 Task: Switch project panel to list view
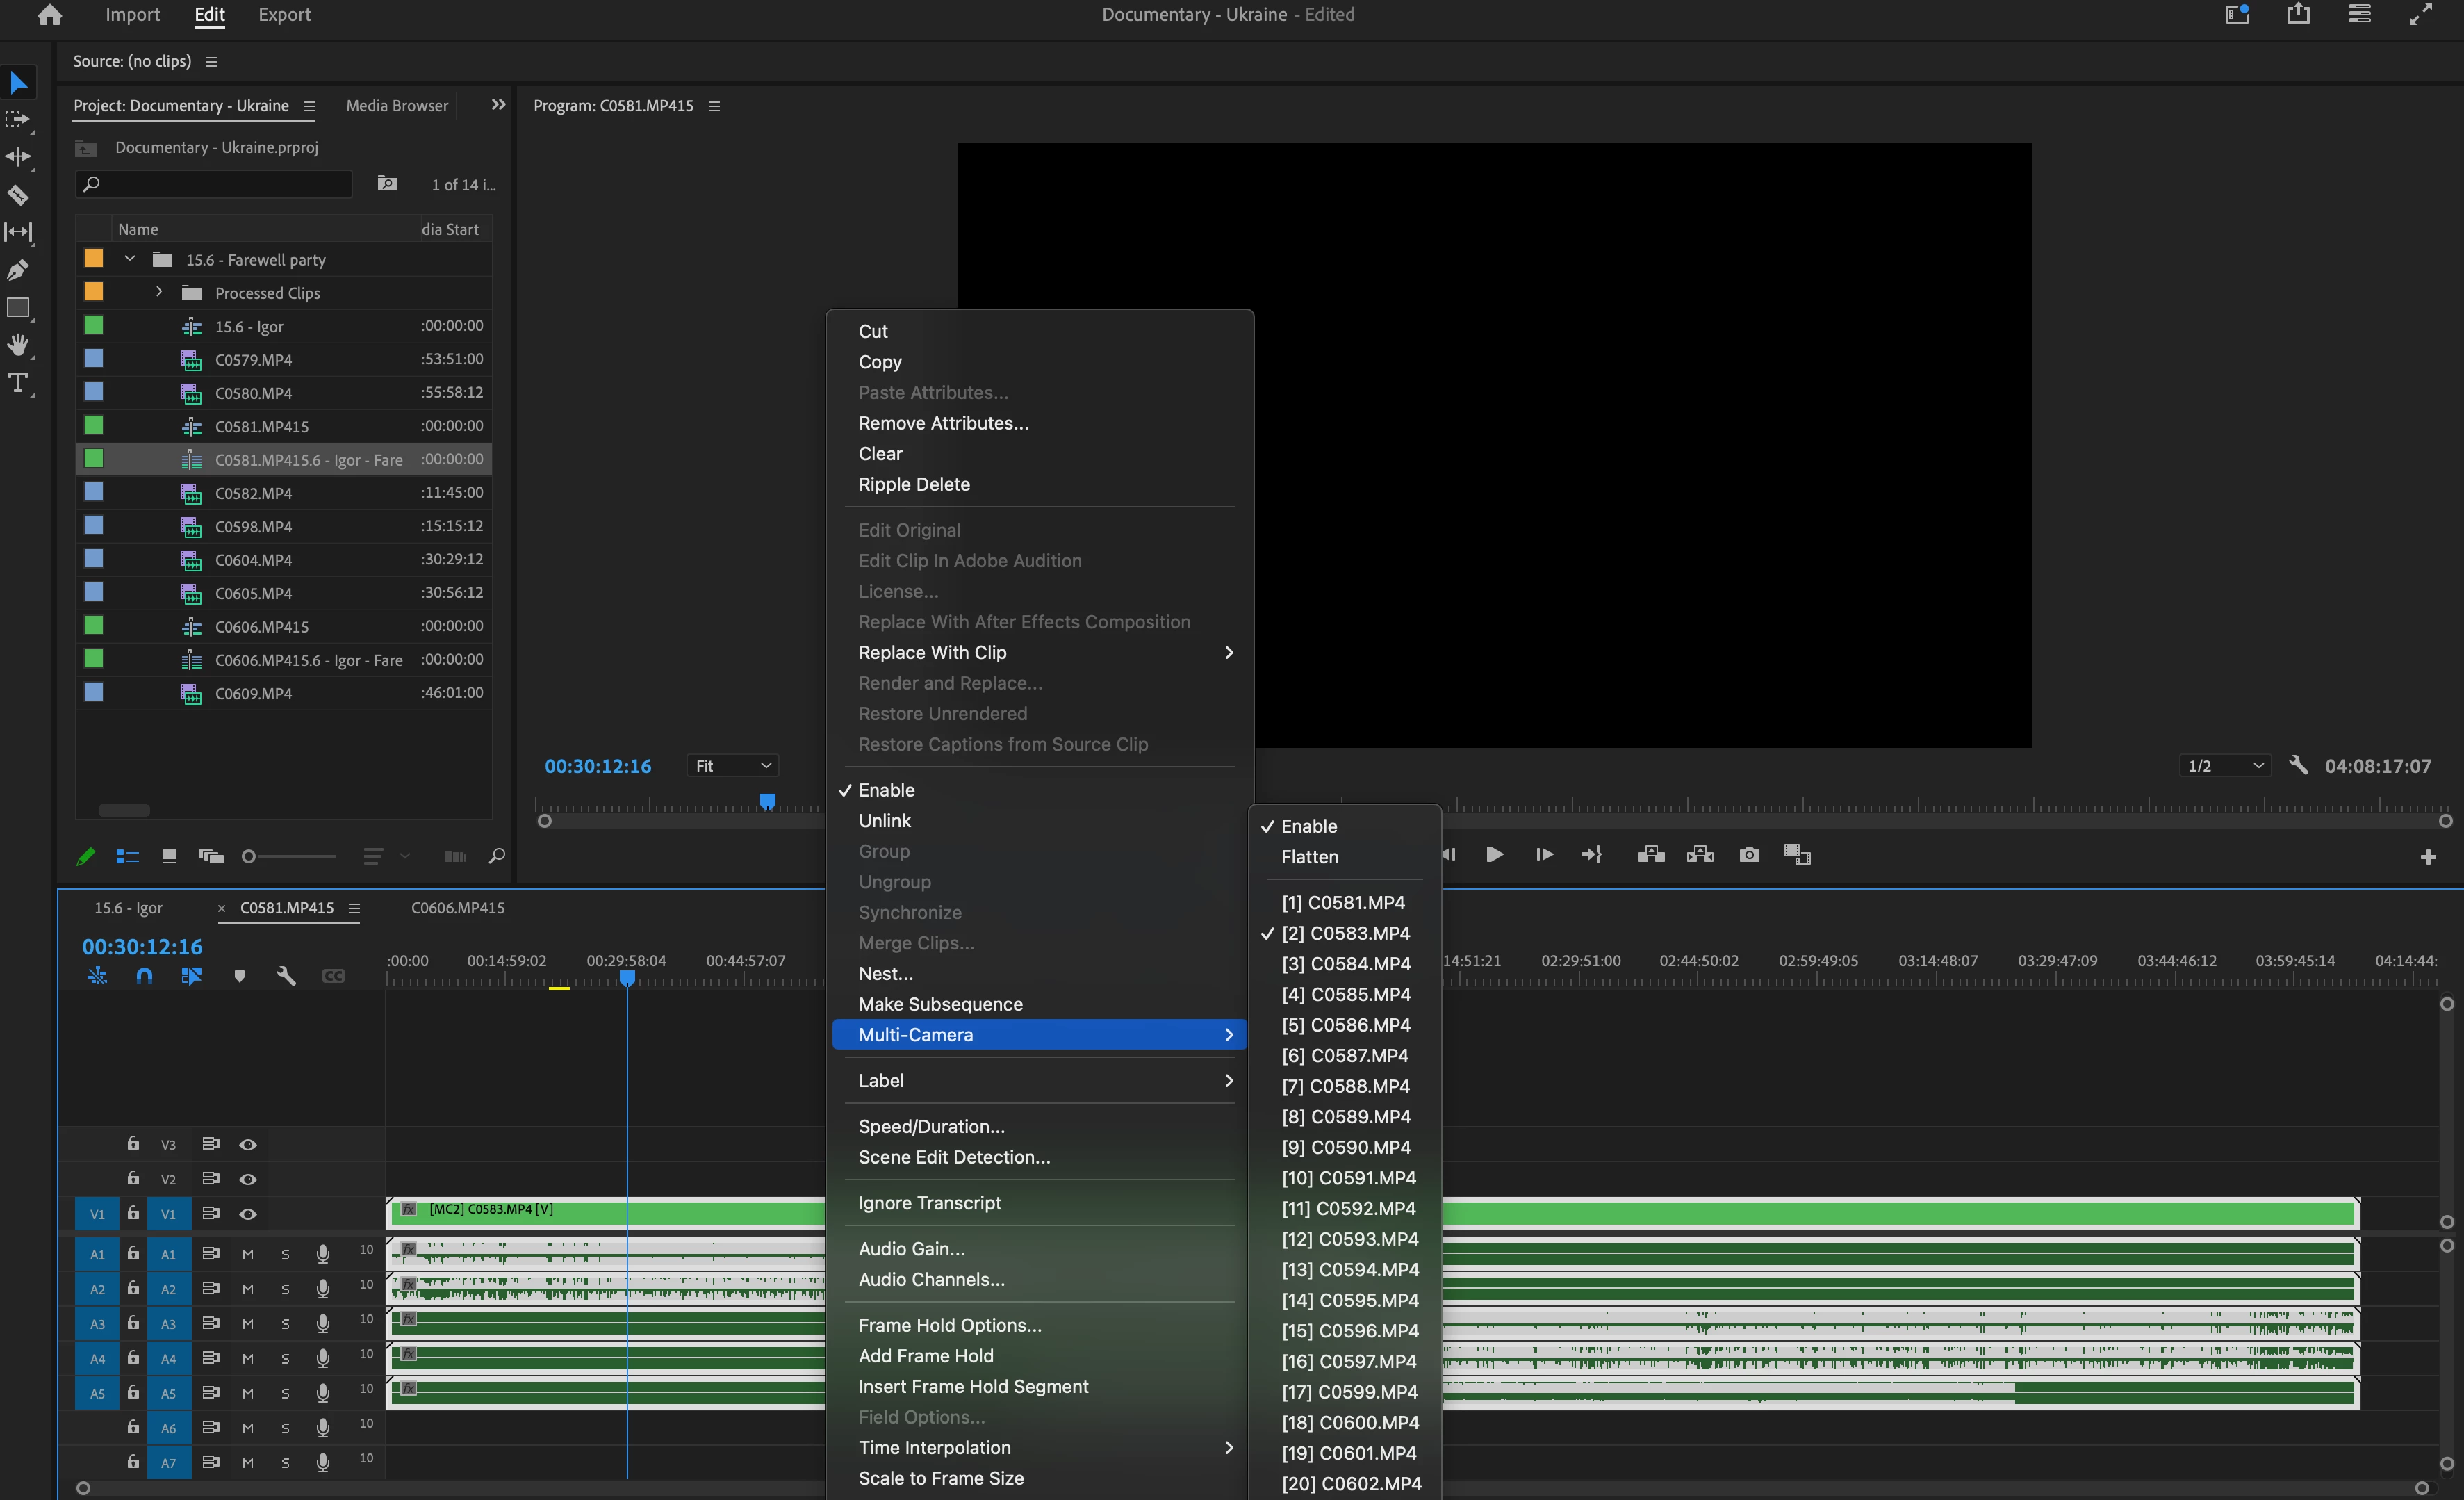[127, 856]
